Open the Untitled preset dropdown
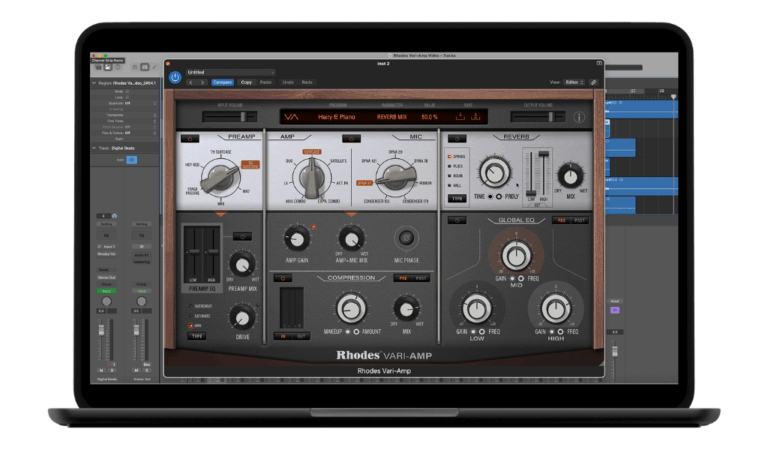Screen dimensions: 768x450 (x=230, y=72)
